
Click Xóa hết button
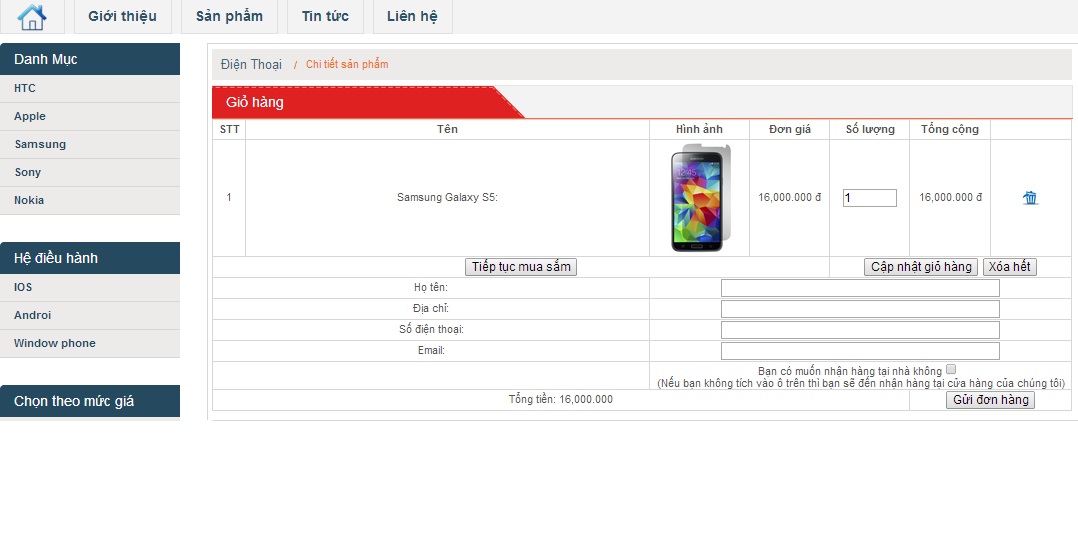pos(1009,267)
